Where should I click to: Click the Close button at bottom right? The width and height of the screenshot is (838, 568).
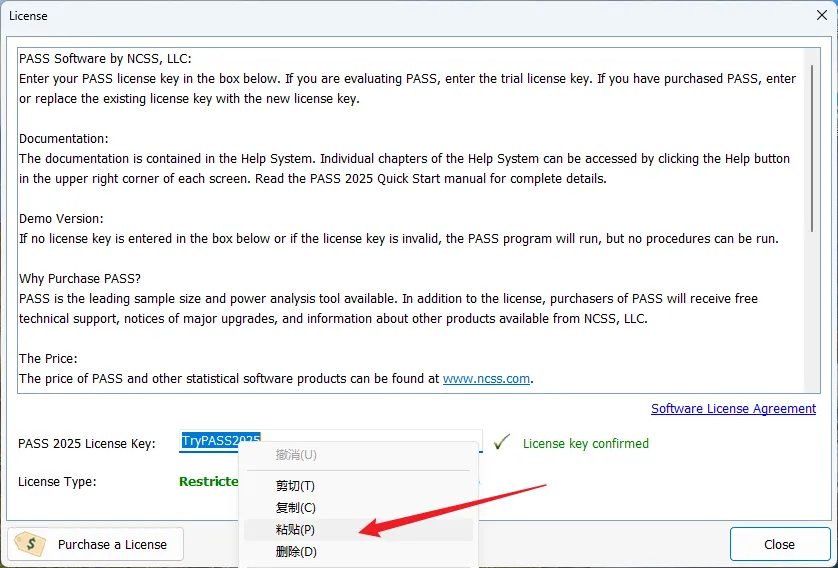(780, 544)
